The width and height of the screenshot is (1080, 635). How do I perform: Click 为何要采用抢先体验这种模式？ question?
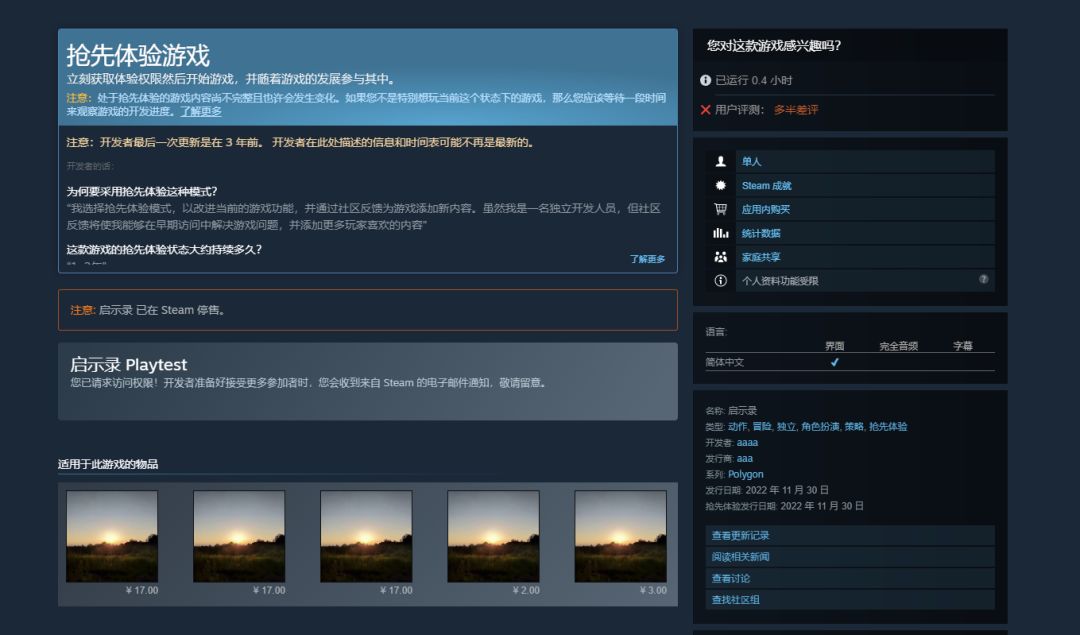click(142, 191)
